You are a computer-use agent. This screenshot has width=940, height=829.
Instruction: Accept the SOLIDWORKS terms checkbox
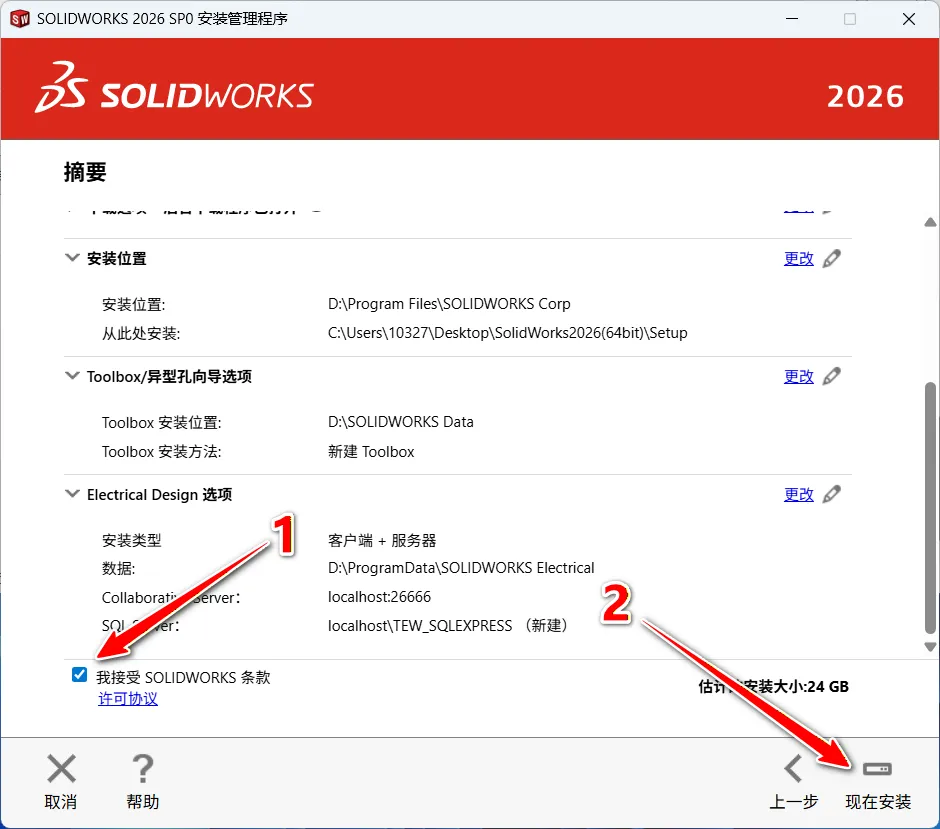(79, 675)
